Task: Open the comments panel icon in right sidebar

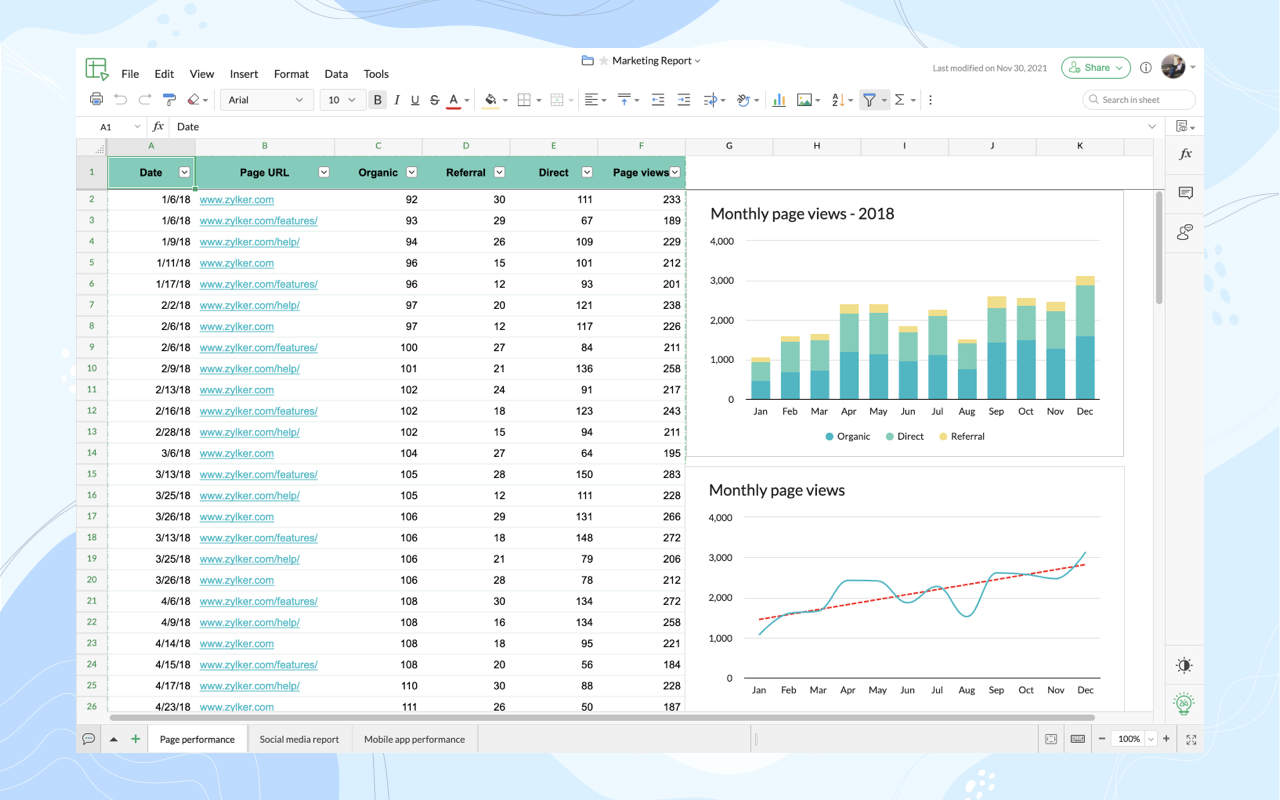Action: (x=1185, y=193)
